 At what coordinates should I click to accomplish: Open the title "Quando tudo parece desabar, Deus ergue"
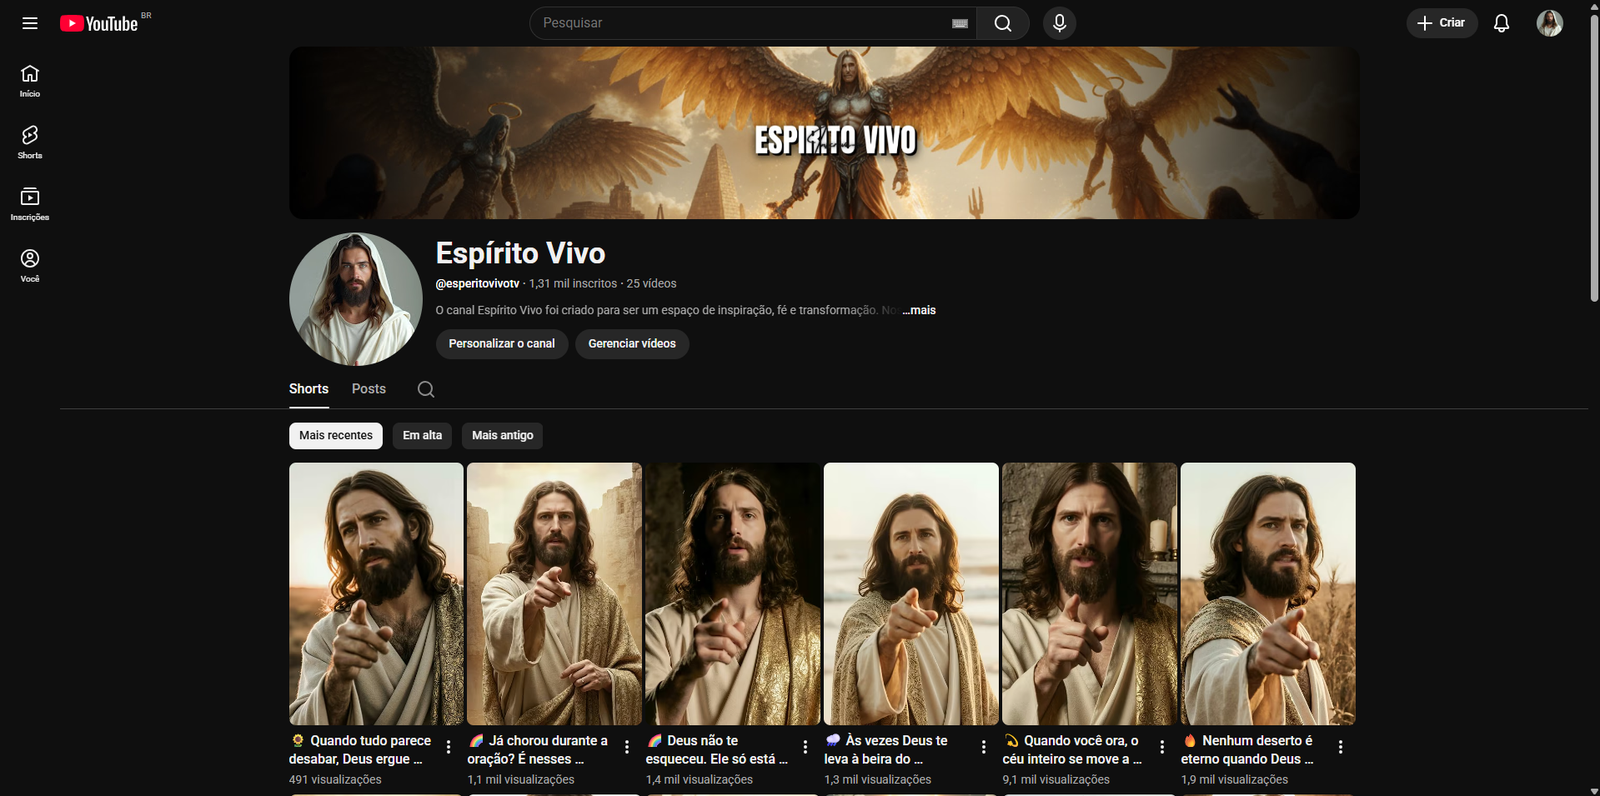(360, 750)
